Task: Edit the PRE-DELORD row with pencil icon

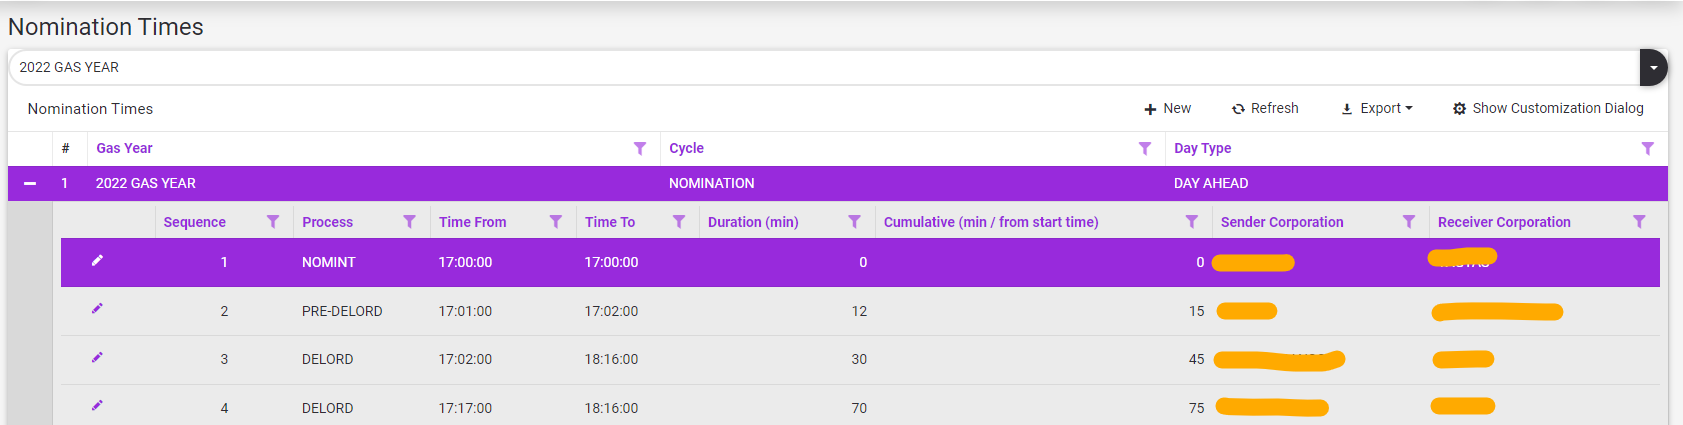Action: click(97, 309)
